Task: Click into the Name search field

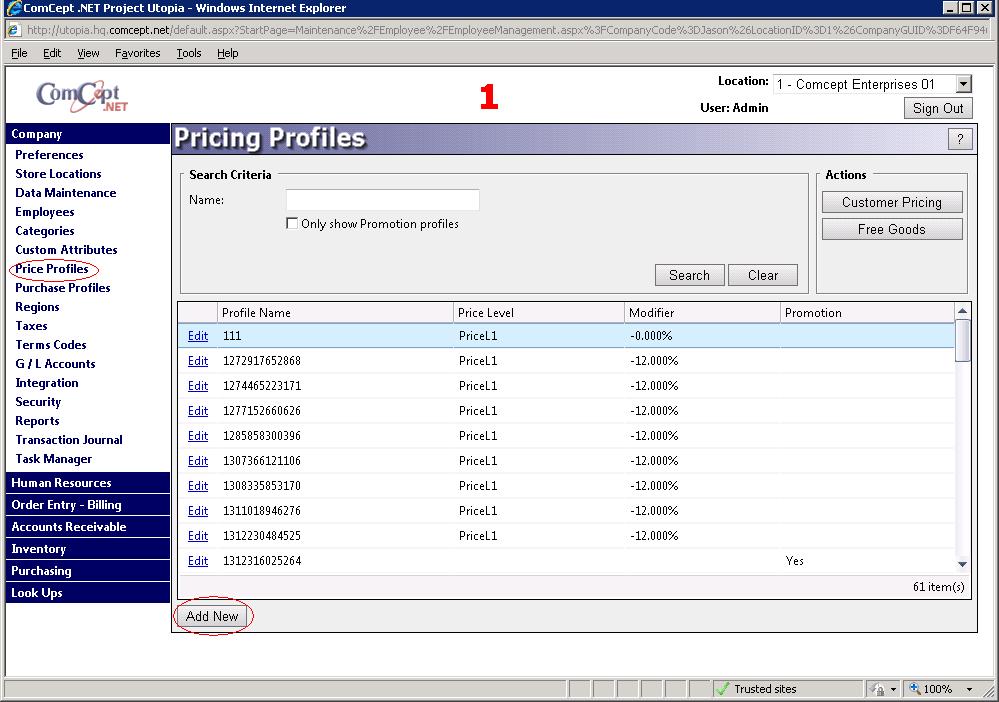Action: click(x=382, y=200)
